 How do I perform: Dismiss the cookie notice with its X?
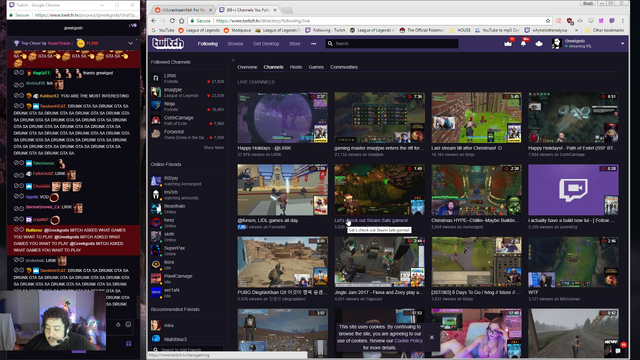point(431,337)
